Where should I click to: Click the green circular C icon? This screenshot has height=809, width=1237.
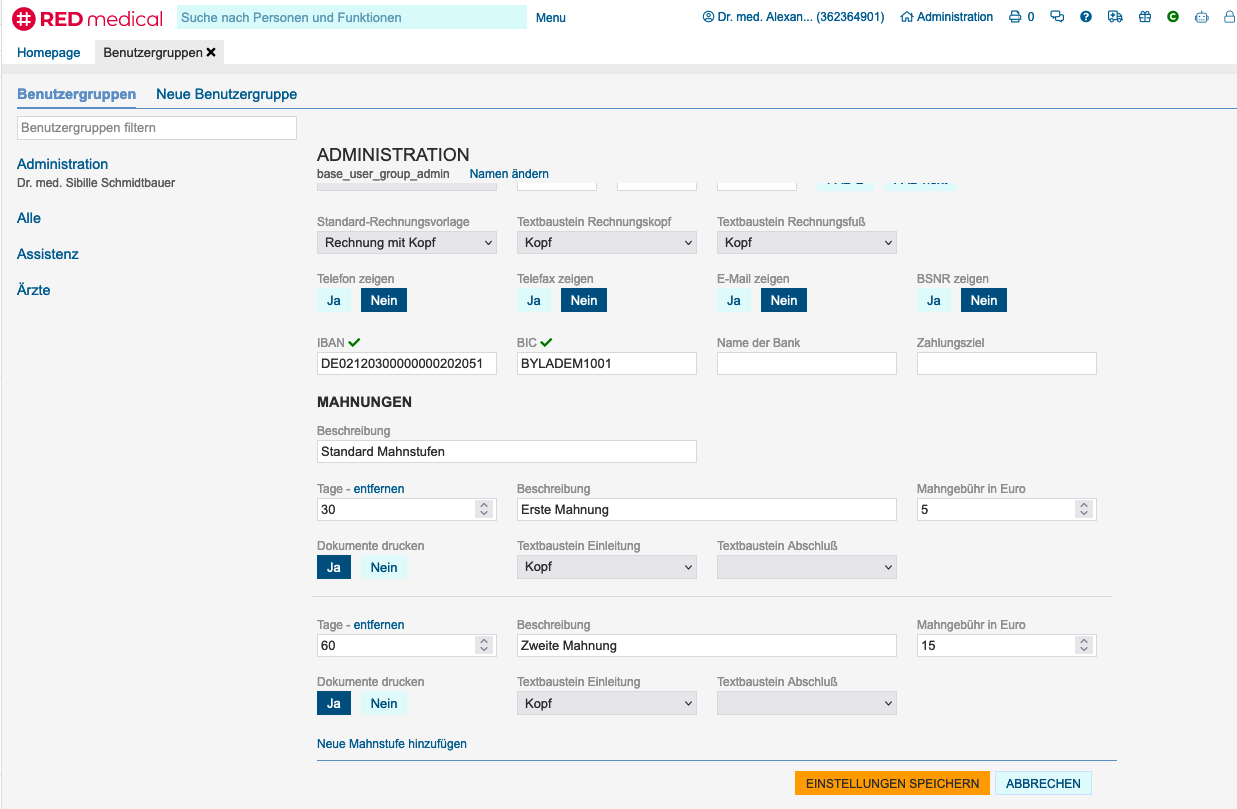point(1173,17)
